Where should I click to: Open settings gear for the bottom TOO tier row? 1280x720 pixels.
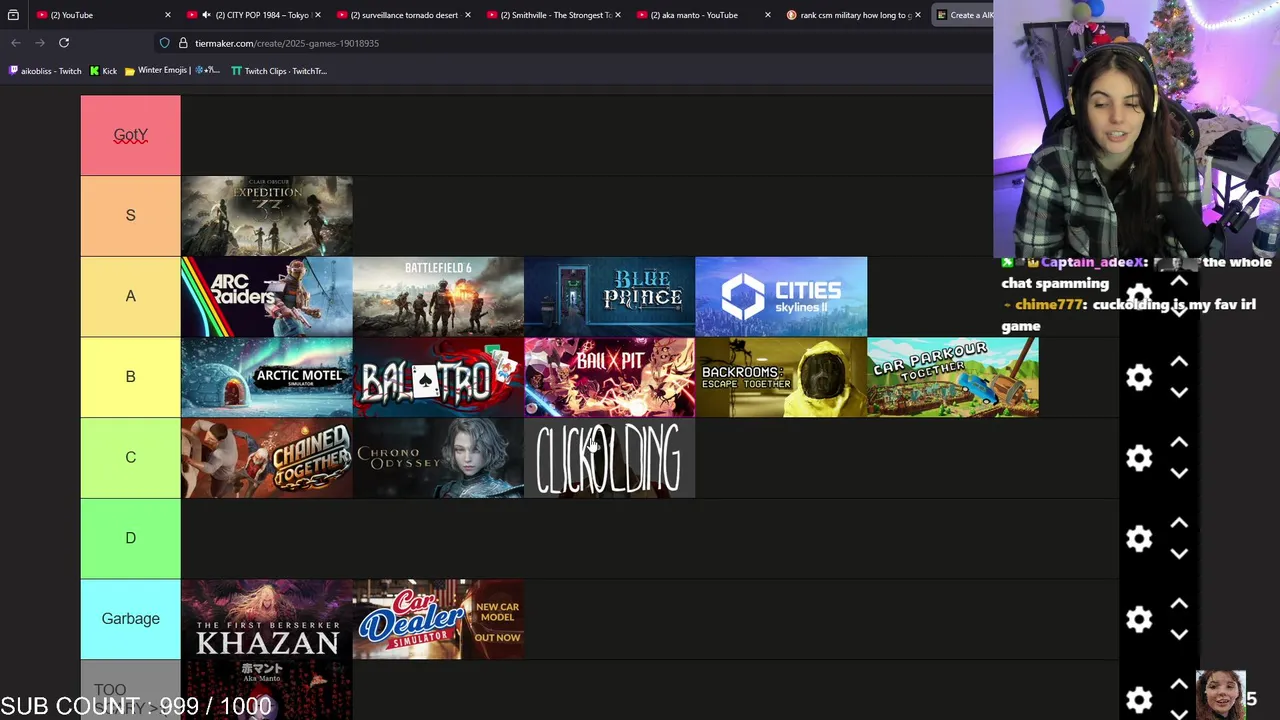(x=1139, y=700)
